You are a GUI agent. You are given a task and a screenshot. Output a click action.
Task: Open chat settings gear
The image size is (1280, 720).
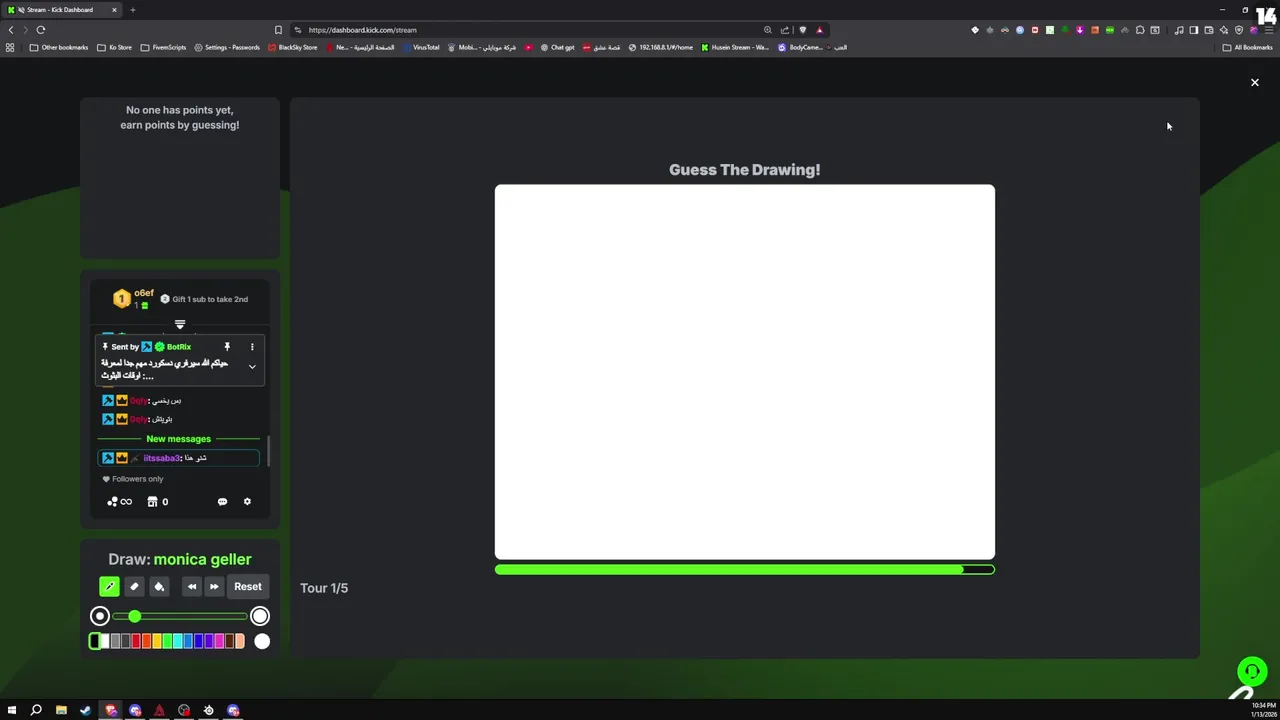[x=247, y=502]
